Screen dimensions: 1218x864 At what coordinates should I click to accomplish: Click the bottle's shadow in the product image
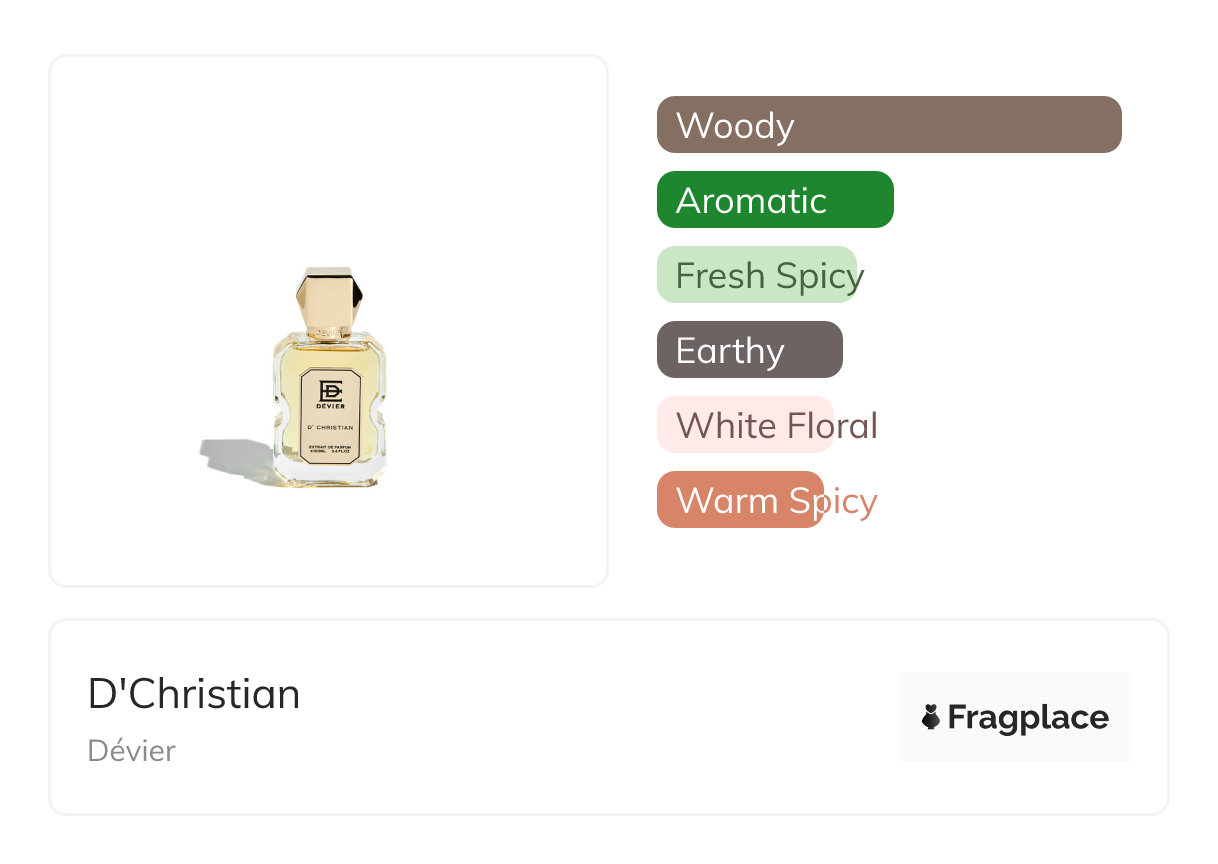click(x=235, y=457)
